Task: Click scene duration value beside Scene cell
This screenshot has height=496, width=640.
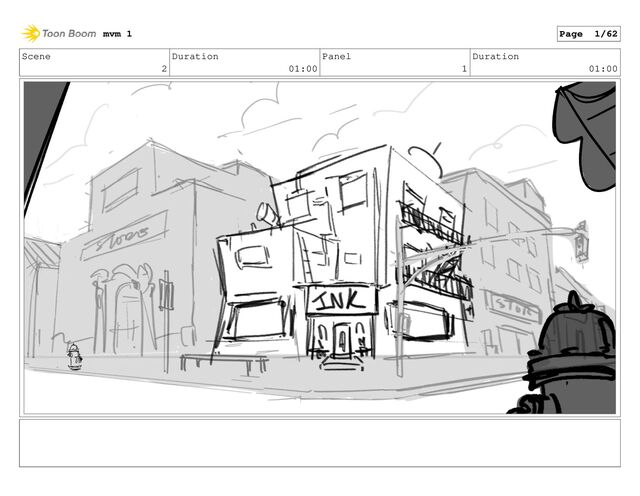Action: pos(303,69)
